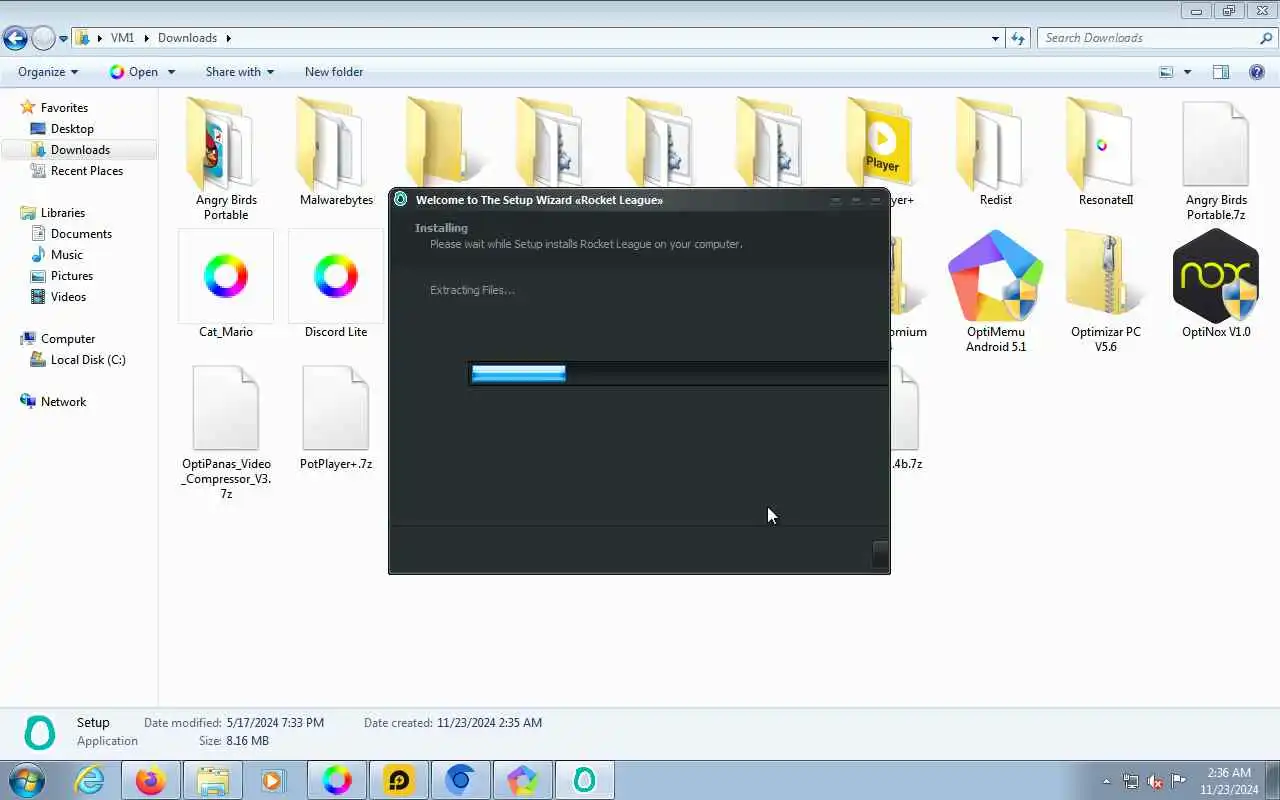Select the Optimizar PC V5.6 zip folder

(1106, 290)
